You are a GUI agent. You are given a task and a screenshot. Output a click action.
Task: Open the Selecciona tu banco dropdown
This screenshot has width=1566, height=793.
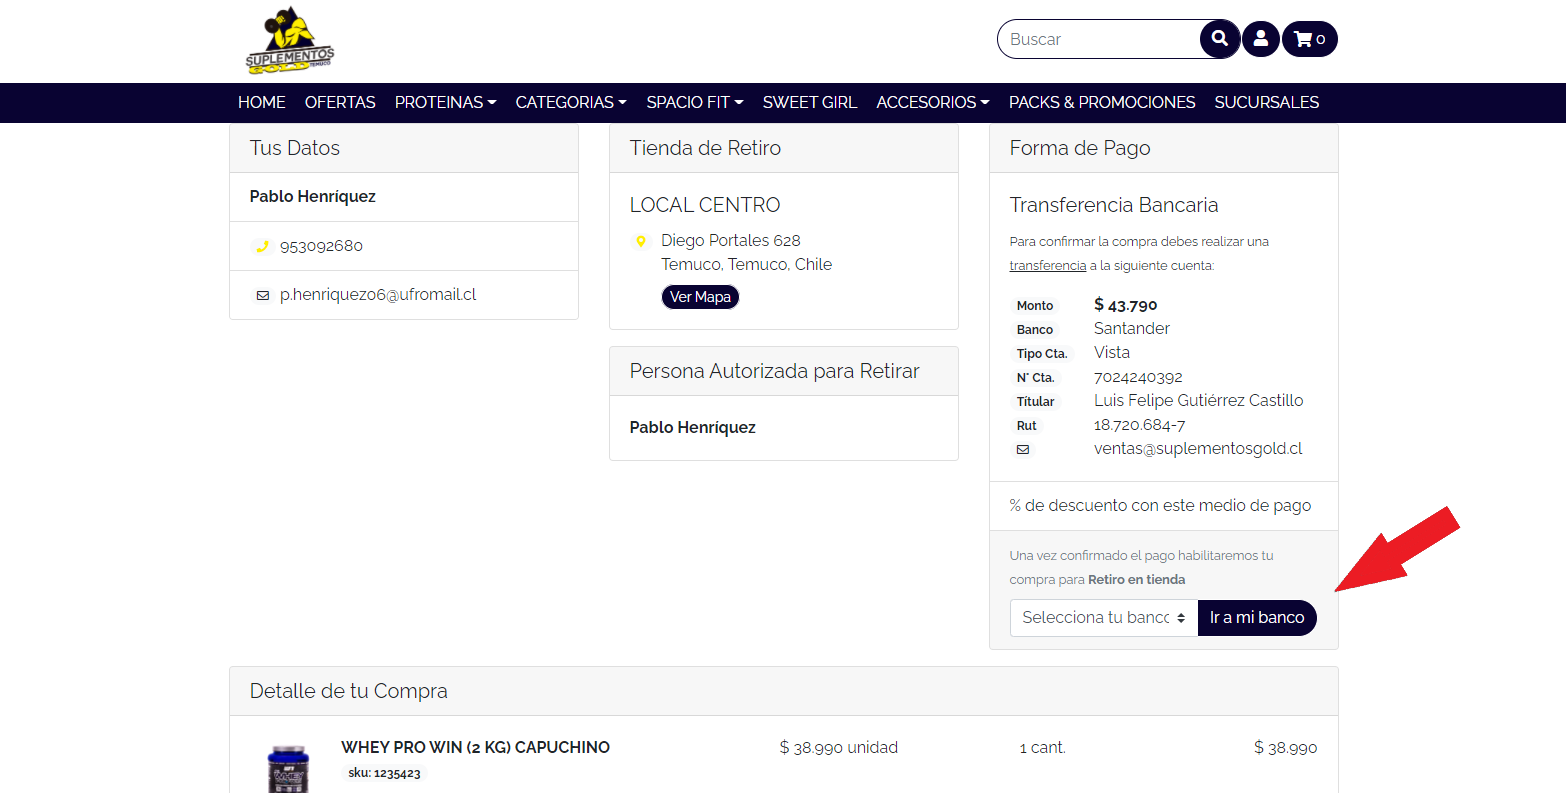pyautogui.click(x=1103, y=618)
